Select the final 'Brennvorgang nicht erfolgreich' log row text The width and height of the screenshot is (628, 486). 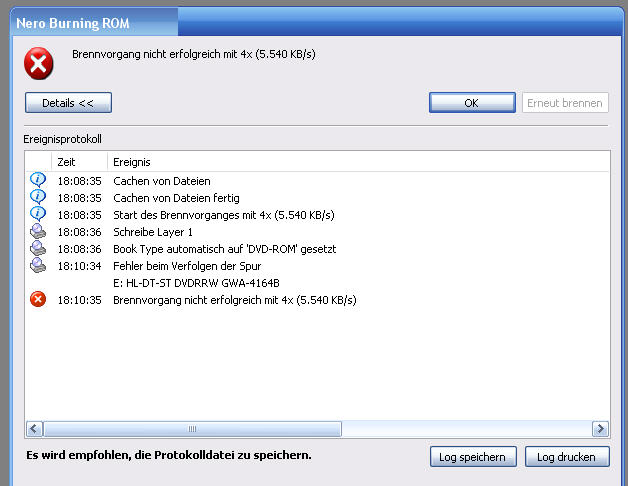[x=235, y=300]
